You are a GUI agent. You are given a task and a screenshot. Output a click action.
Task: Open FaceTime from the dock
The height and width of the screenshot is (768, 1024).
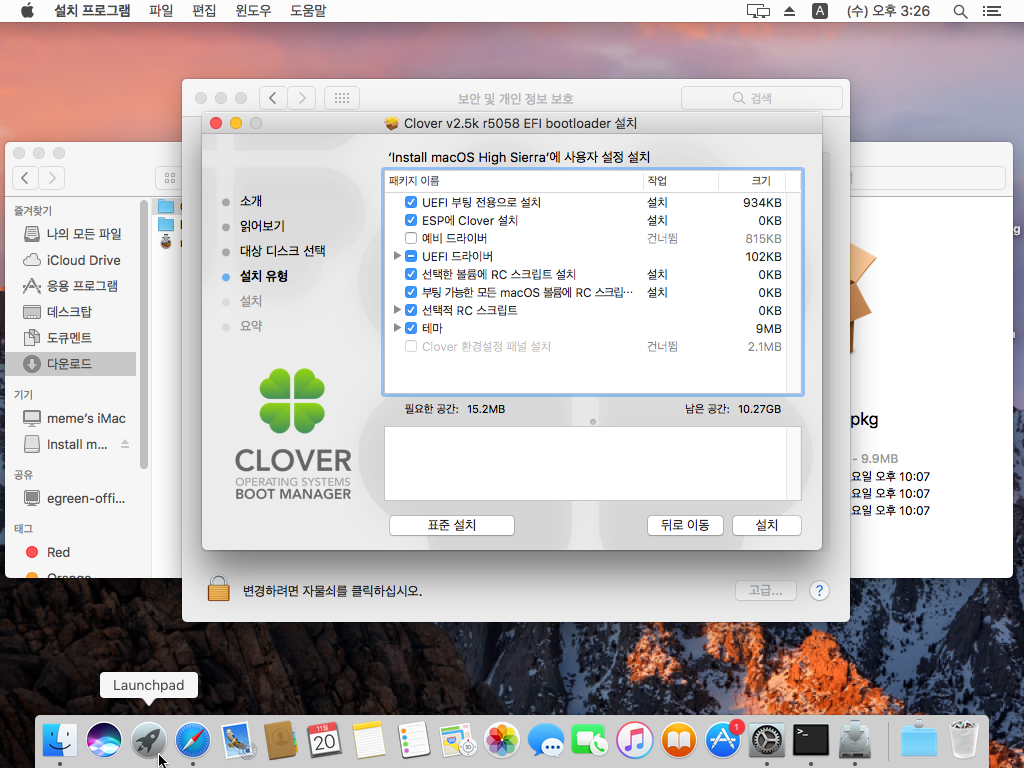pos(590,740)
